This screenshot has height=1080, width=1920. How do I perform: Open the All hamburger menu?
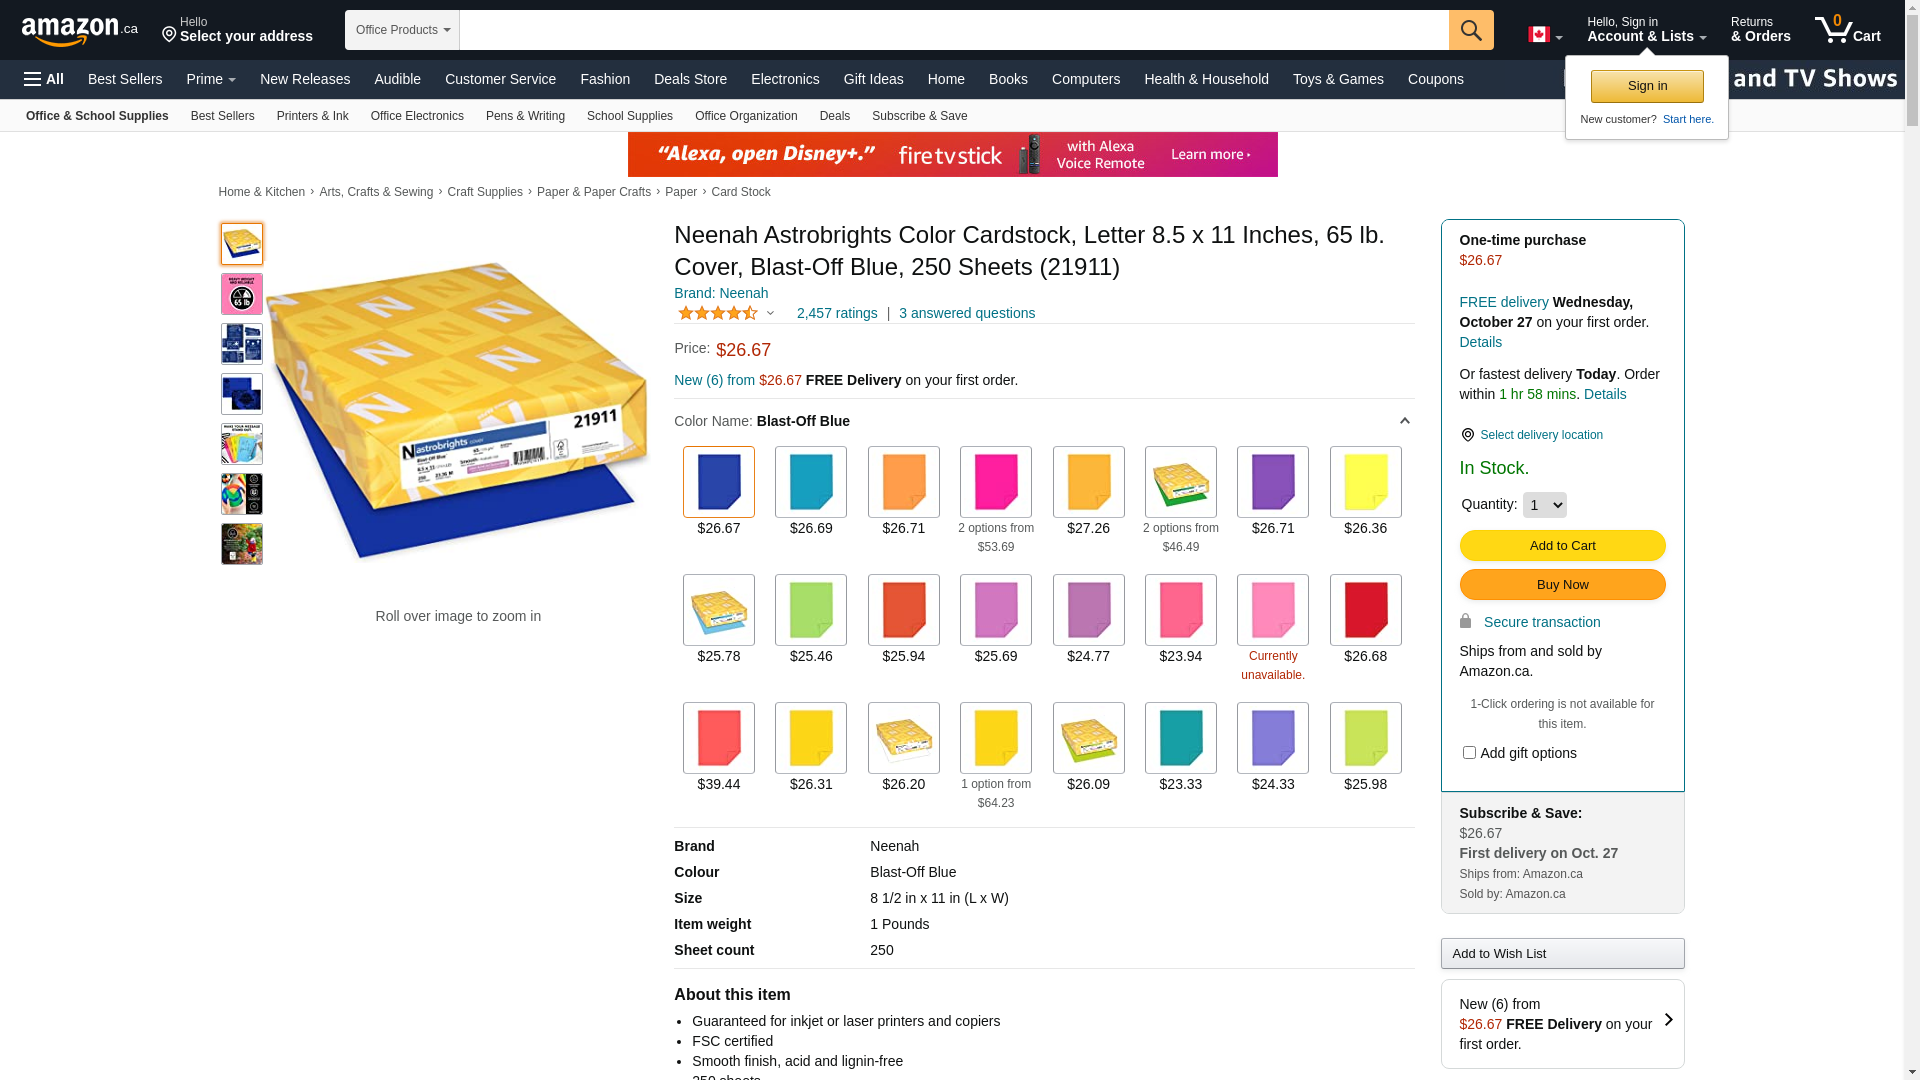(x=44, y=79)
